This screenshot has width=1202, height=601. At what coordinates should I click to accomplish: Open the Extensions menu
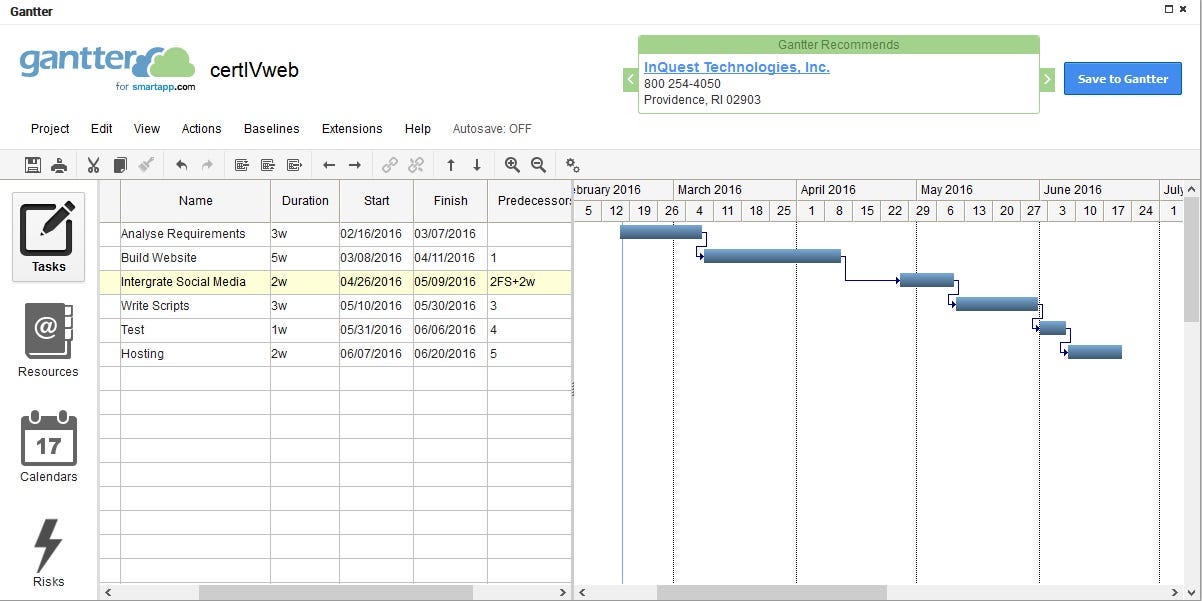tap(352, 129)
